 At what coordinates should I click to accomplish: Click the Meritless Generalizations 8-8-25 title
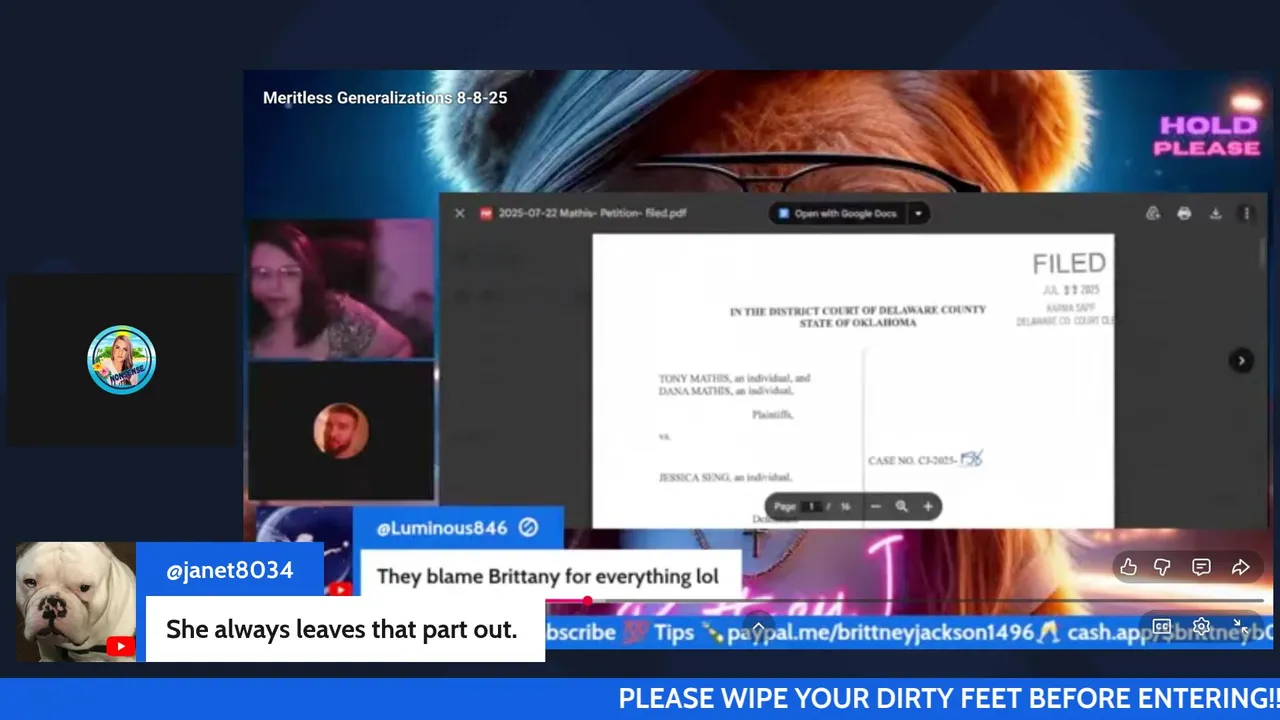[385, 98]
